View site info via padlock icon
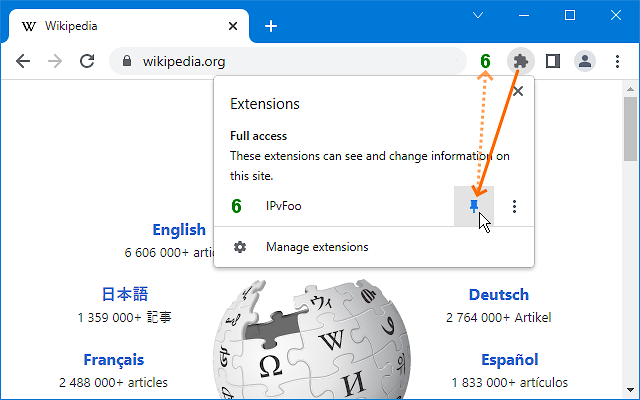The image size is (640, 400). click(127, 61)
